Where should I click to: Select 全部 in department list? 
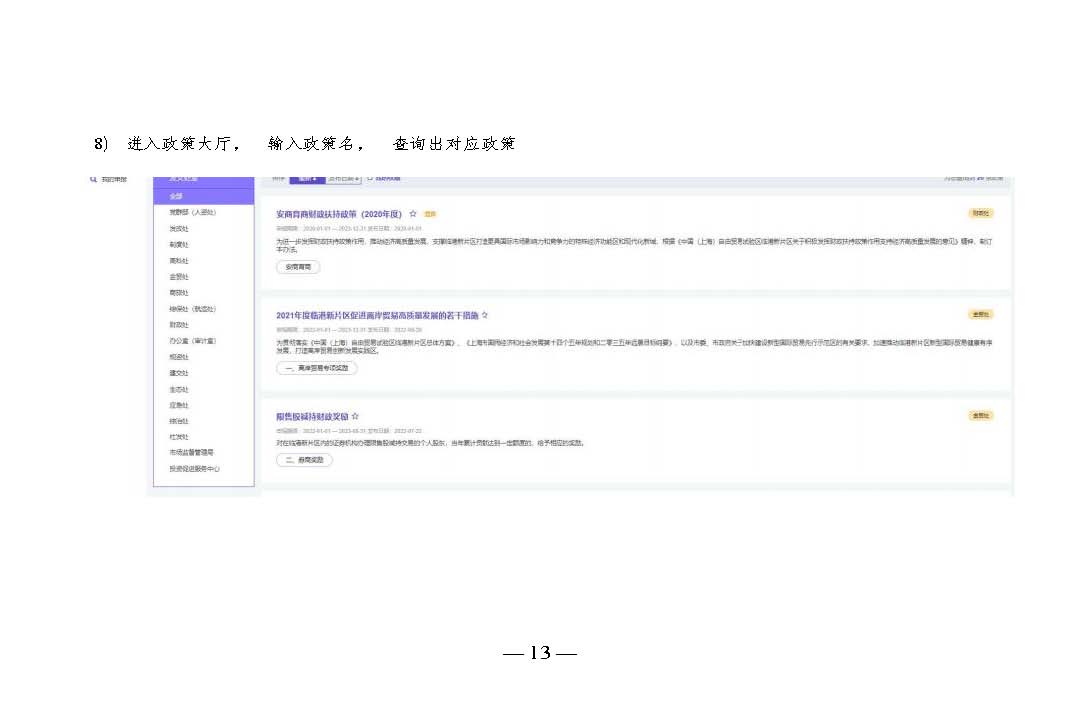[176, 196]
